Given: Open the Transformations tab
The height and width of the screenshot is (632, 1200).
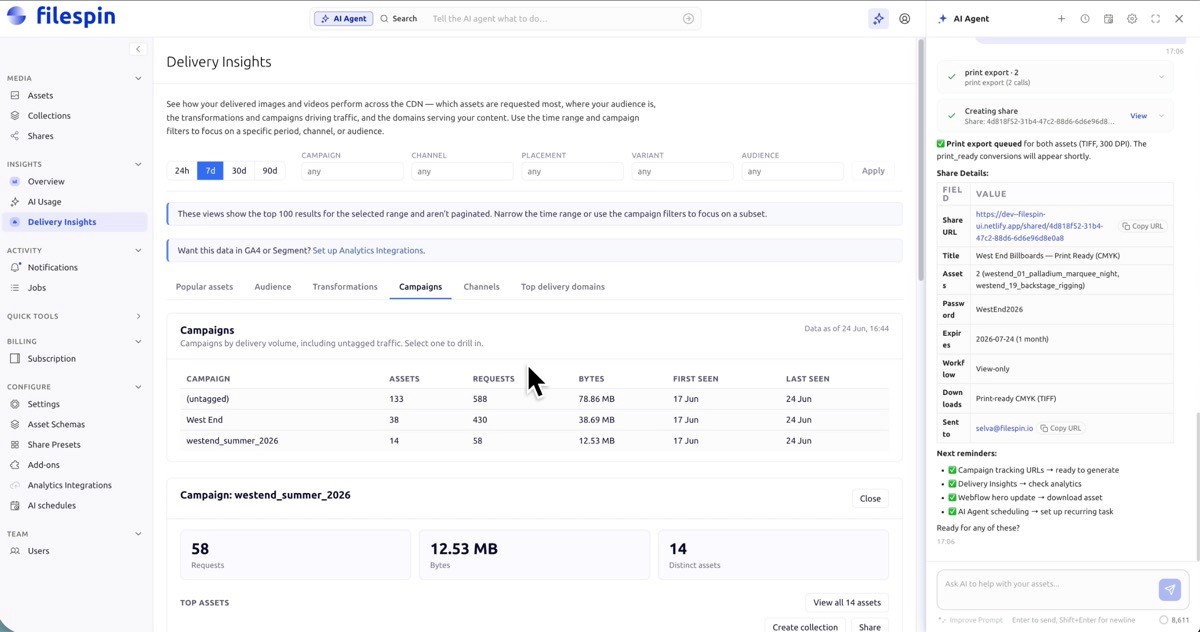Looking at the screenshot, I should [345, 287].
